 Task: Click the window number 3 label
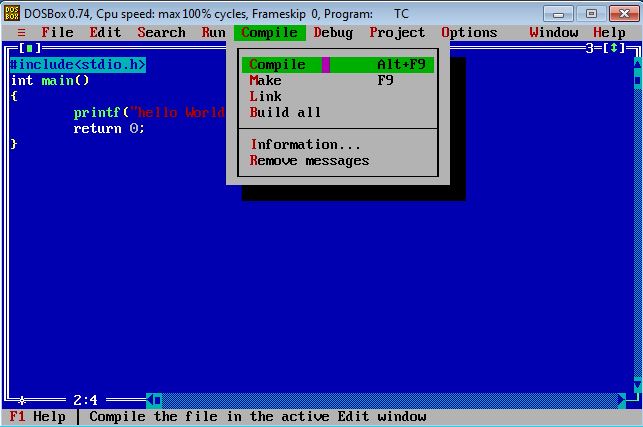tap(590, 48)
